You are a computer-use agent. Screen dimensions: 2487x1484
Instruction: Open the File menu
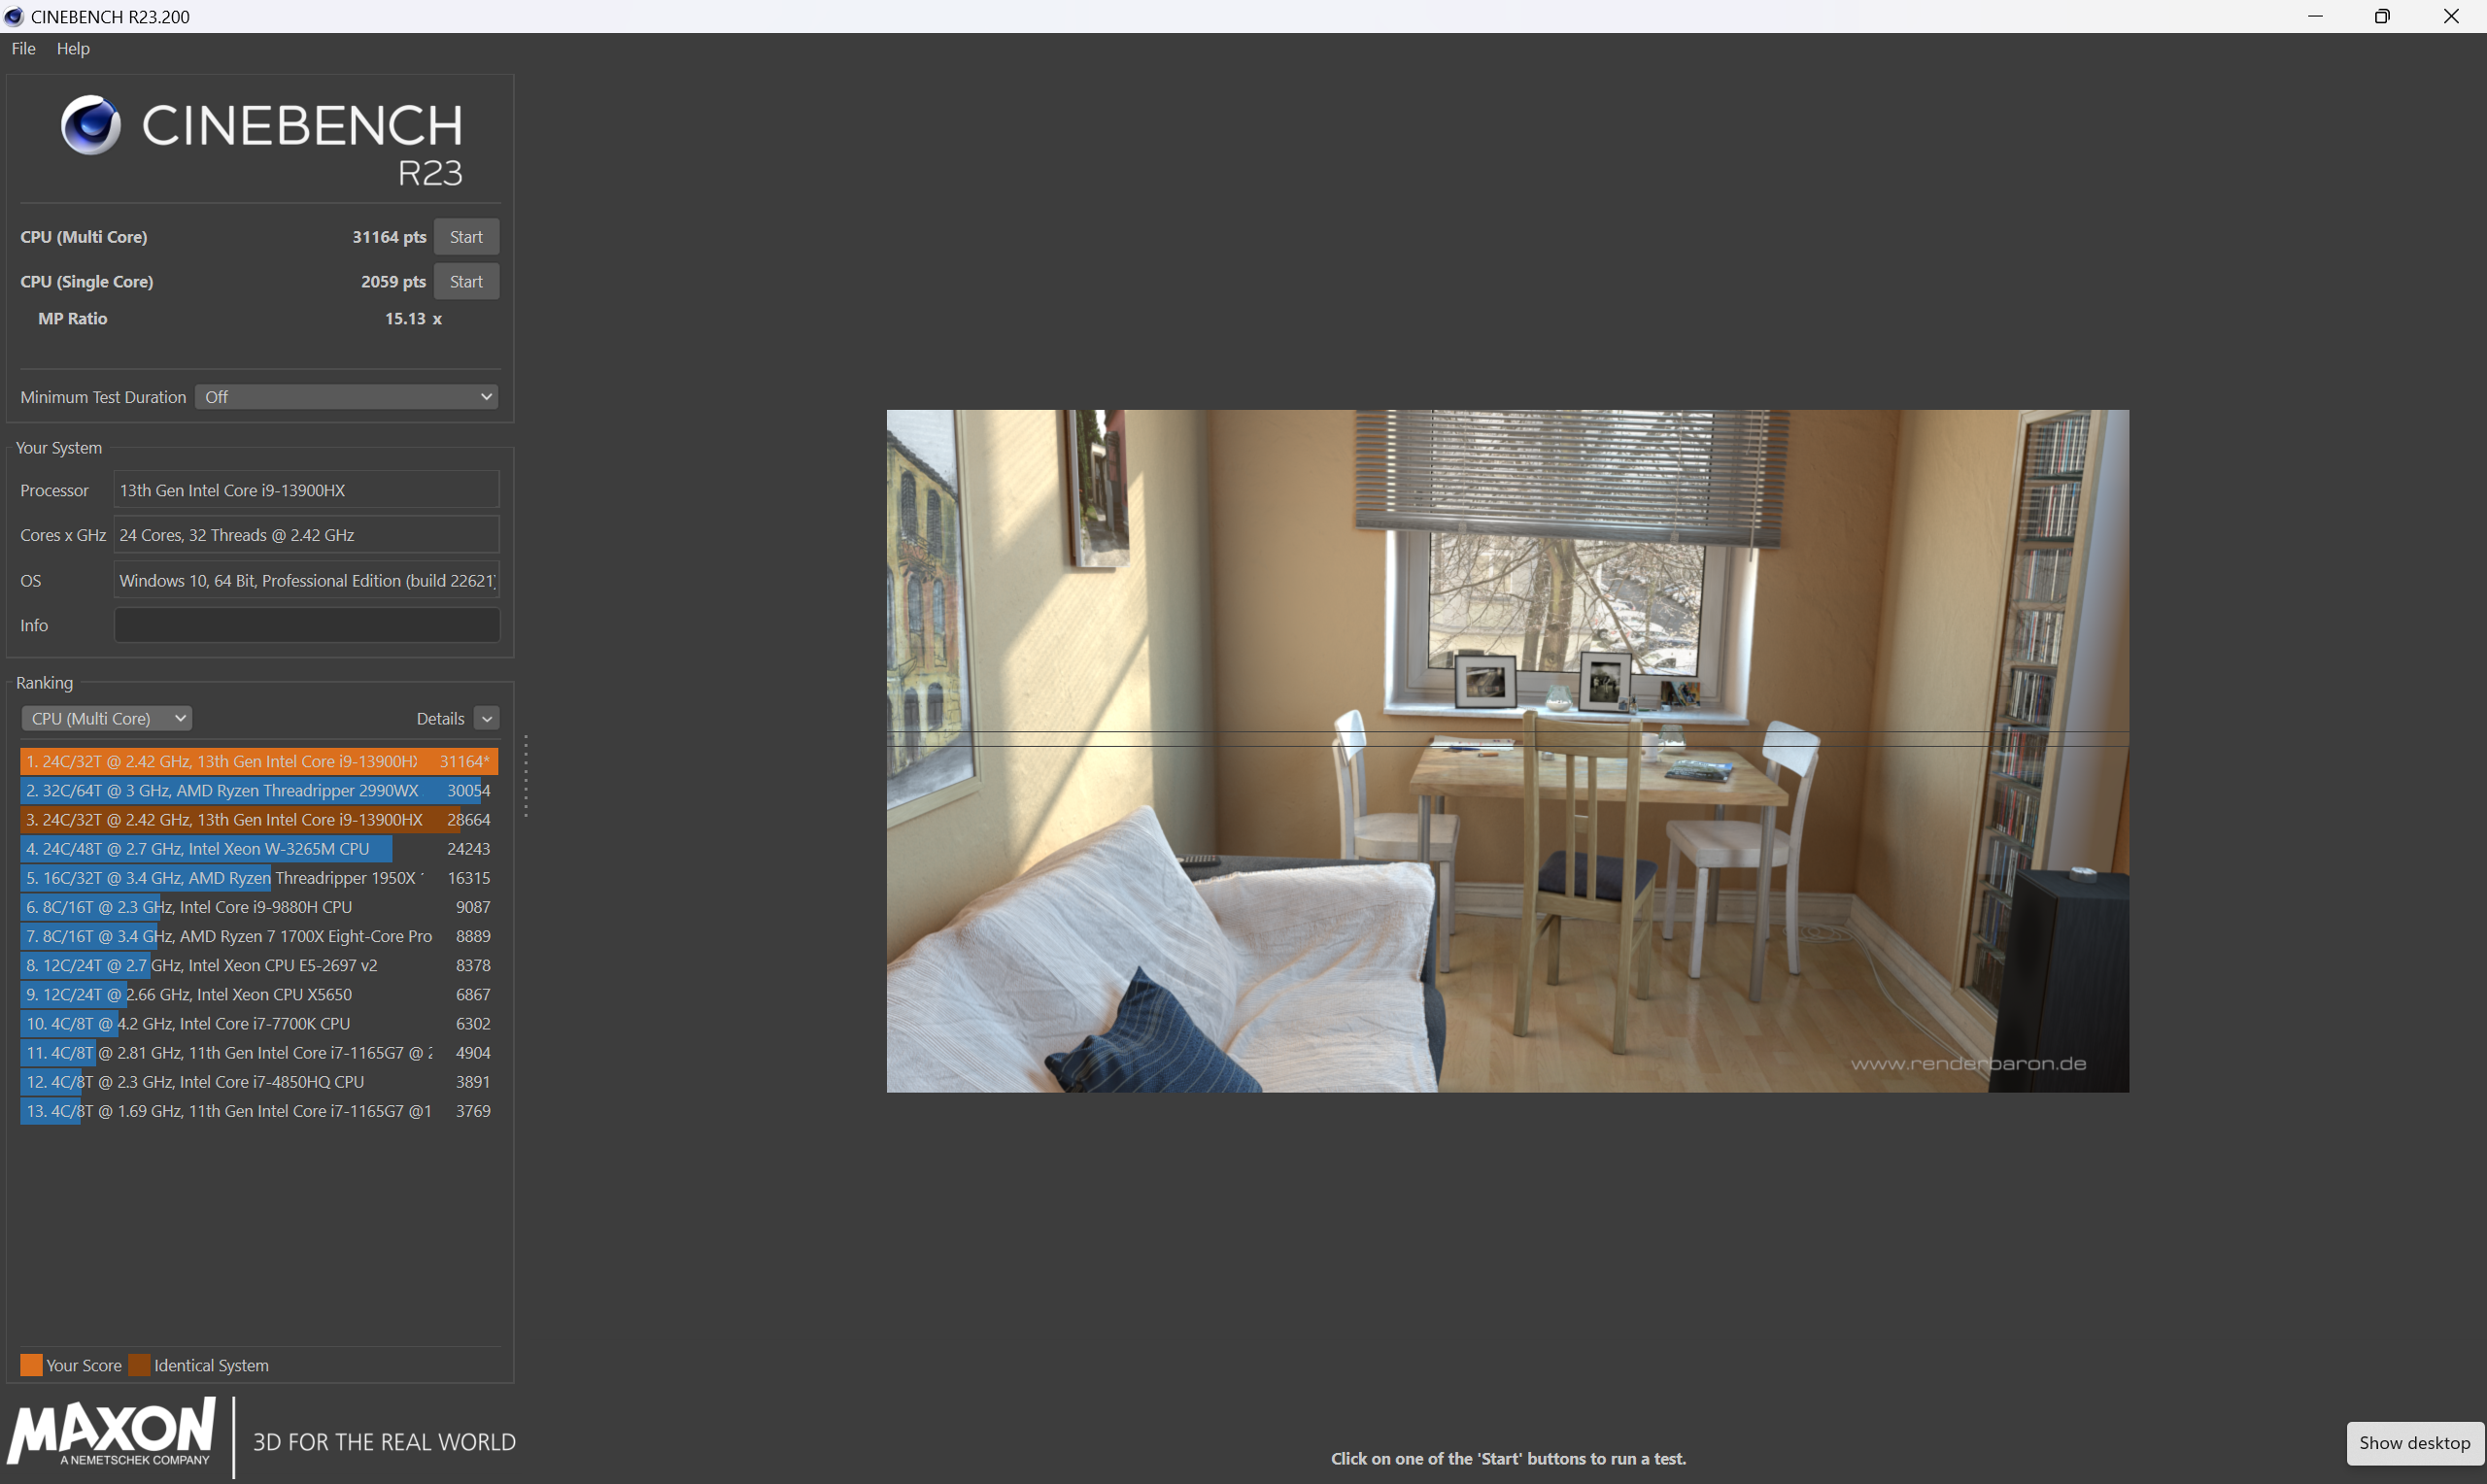(23, 48)
